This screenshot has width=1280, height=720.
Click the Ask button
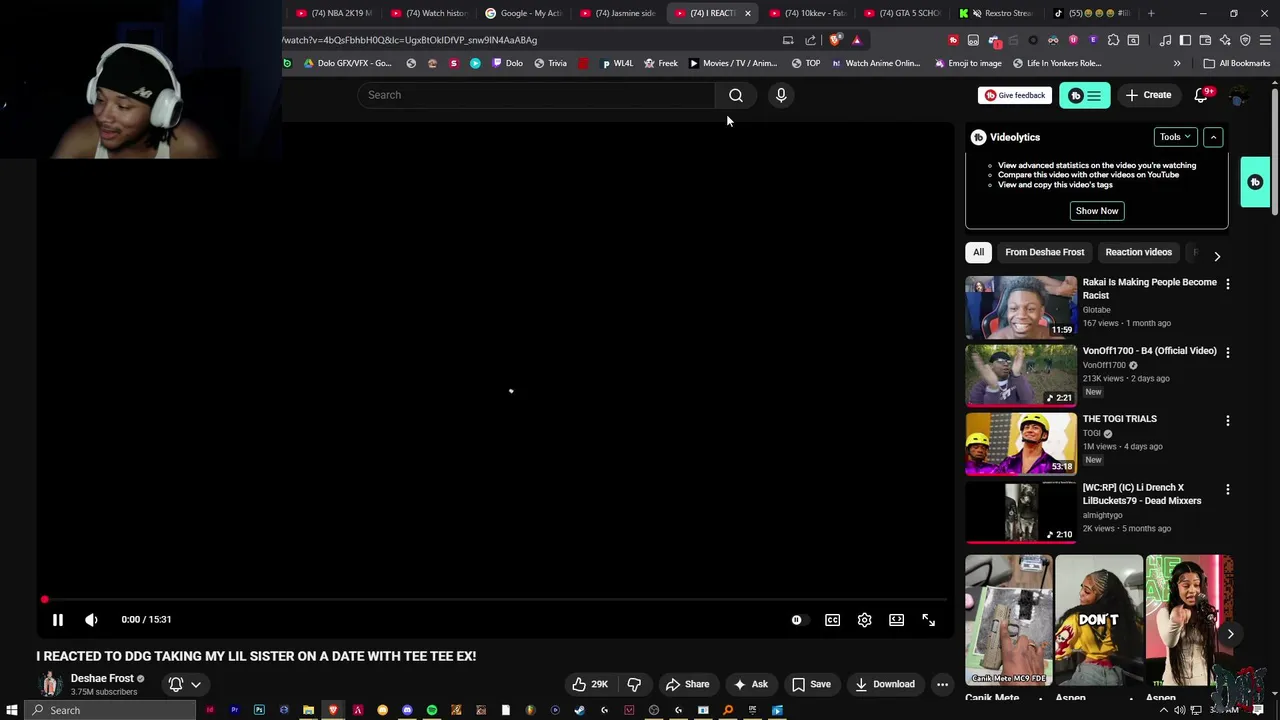pyautogui.click(x=750, y=685)
